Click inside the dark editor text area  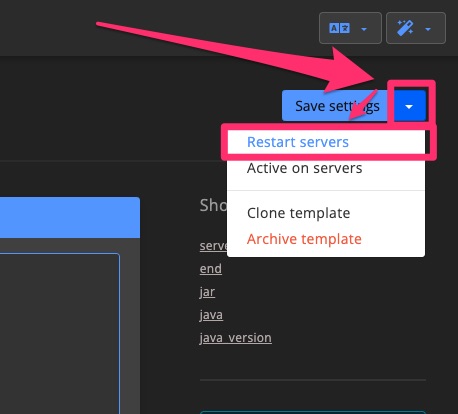[x=59, y=333]
